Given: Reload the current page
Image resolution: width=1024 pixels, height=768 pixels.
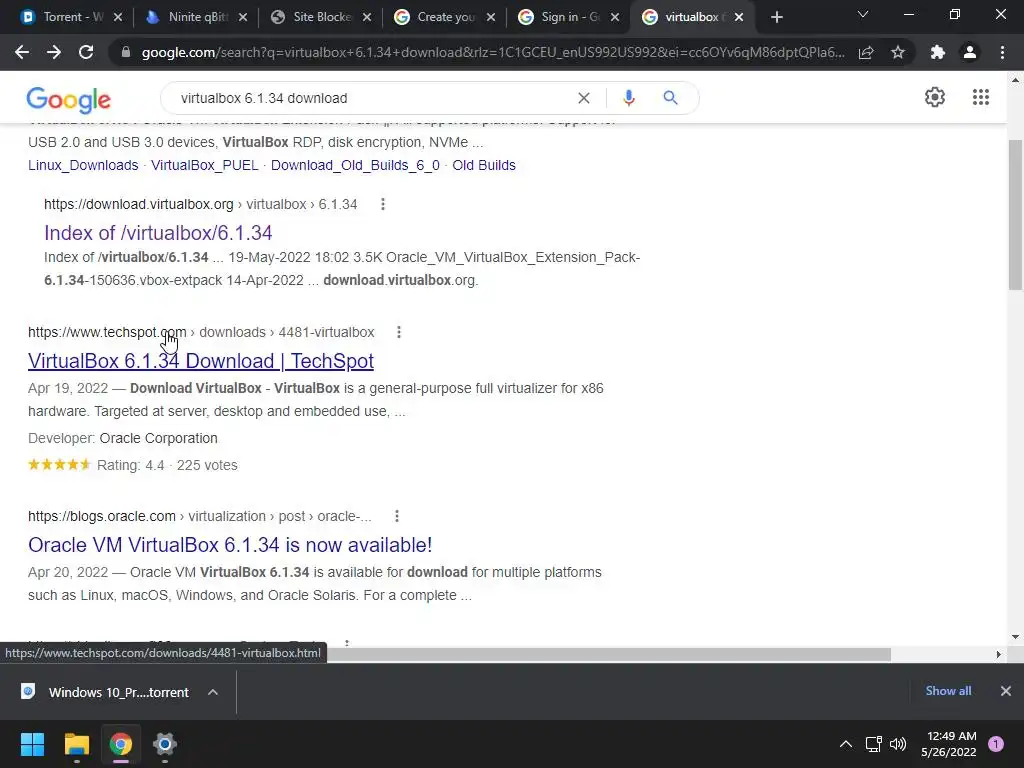Looking at the screenshot, I should click(86, 52).
